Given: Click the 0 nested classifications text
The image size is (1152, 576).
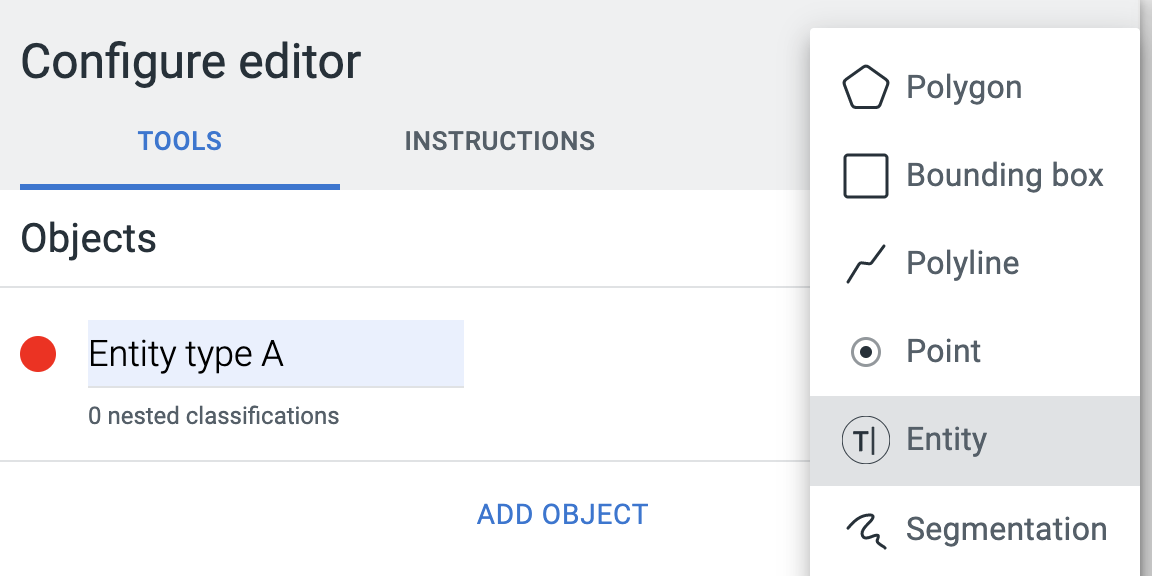Looking at the screenshot, I should point(214,416).
